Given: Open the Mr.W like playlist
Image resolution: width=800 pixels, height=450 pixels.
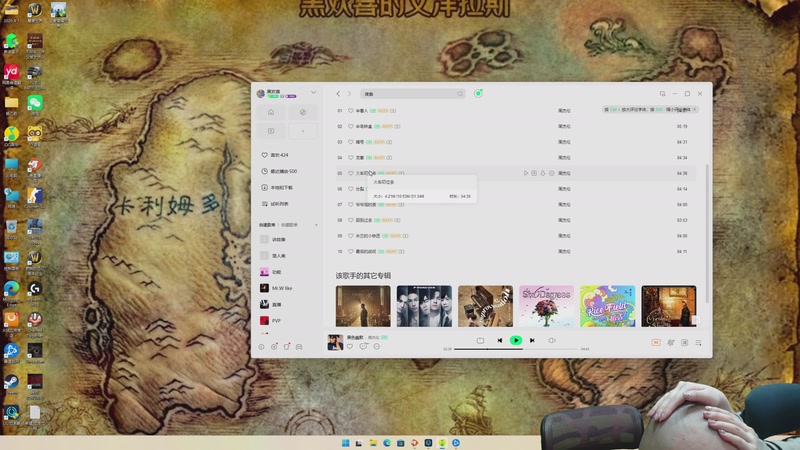Looking at the screenshot, I should point(276,288).
